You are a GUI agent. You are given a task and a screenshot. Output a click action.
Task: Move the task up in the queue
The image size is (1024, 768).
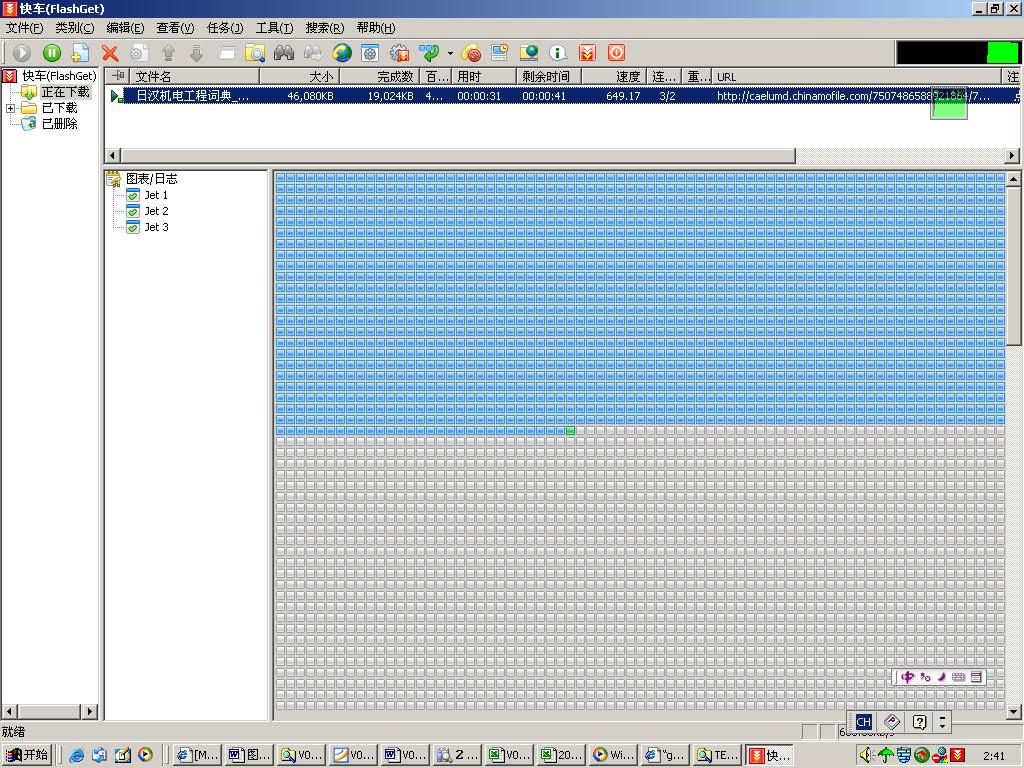(168, 53)
